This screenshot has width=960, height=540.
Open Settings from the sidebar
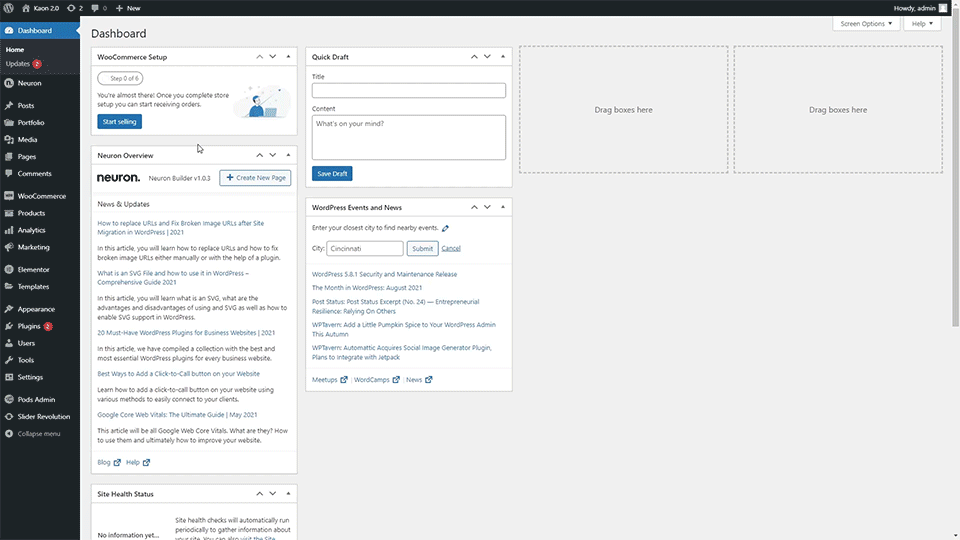tap(40, 378)
